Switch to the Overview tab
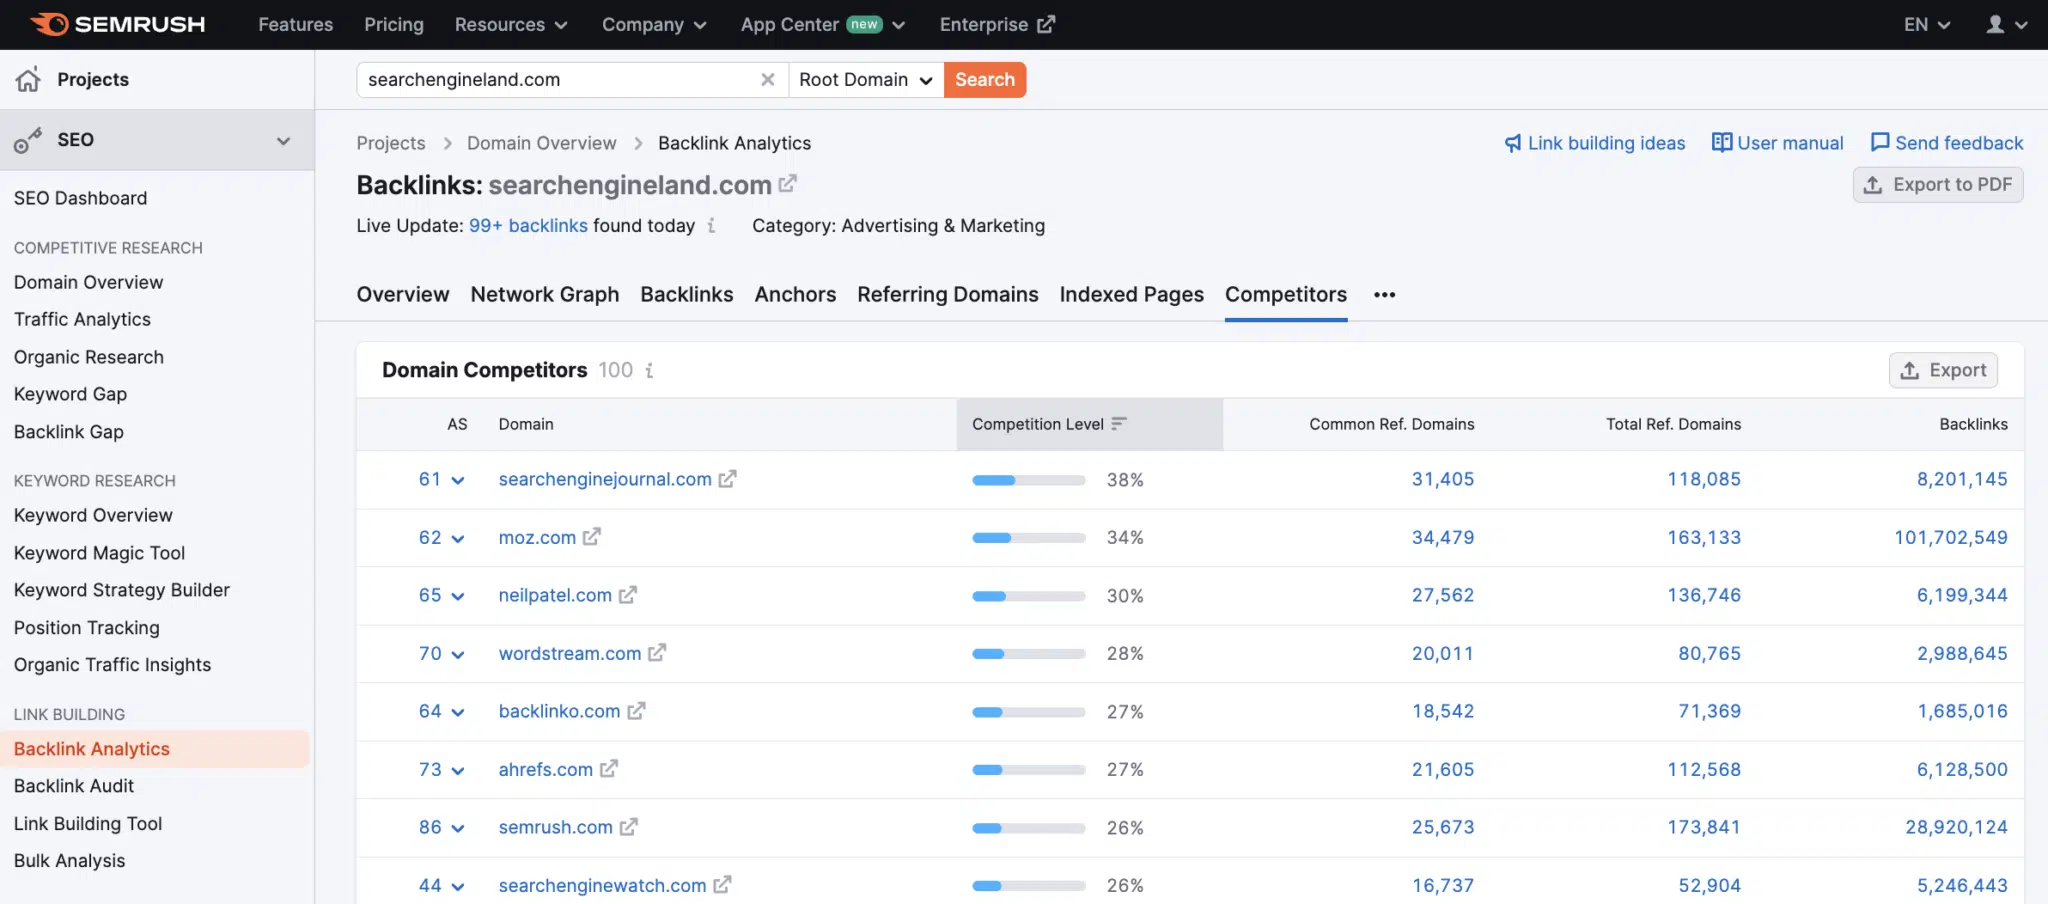The image size is (2048, 904). (403, 294)
